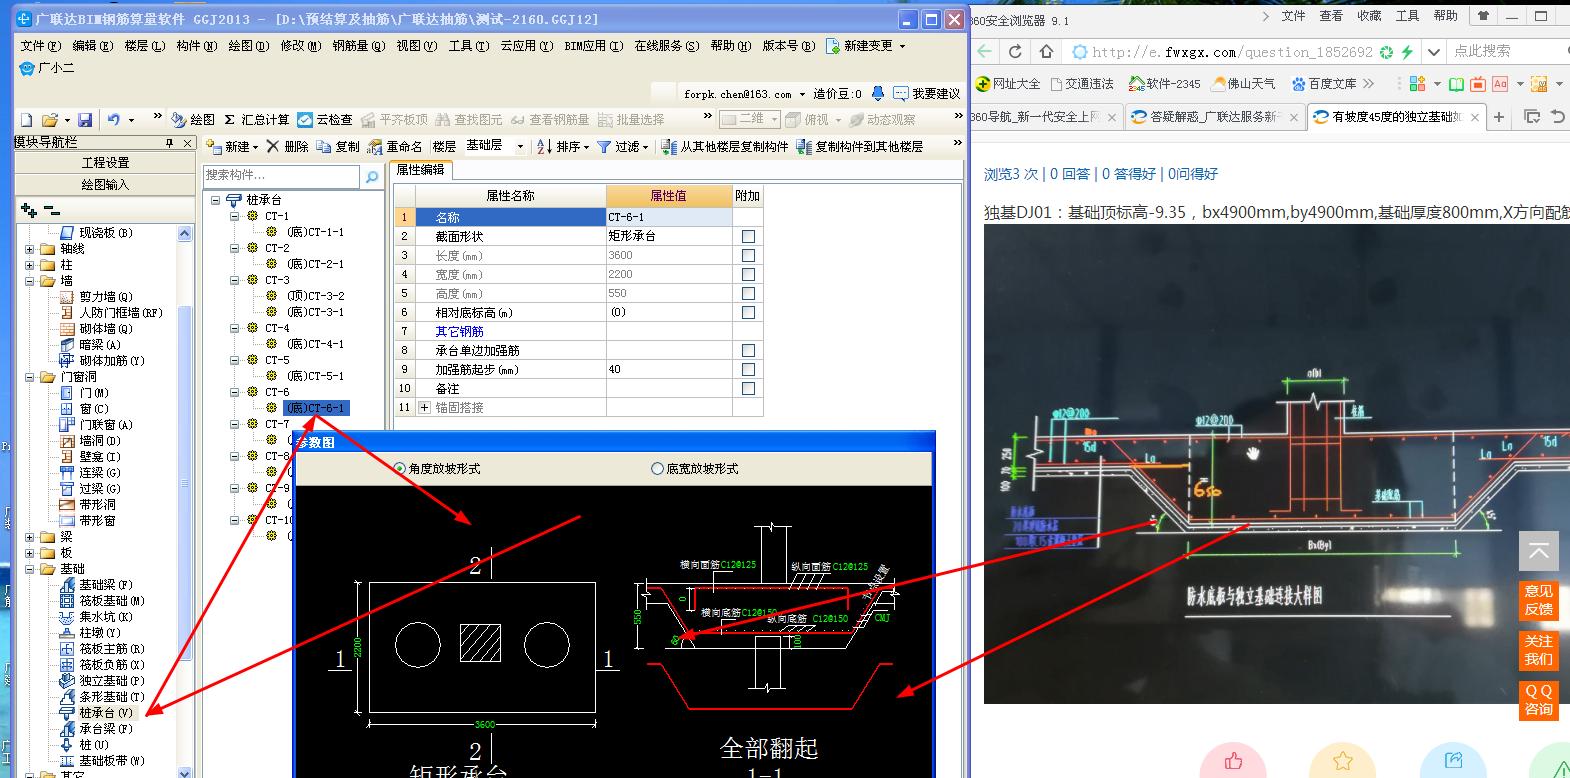The height and width of the screenshot is (778, 1570).
Task: Open 收藏 menu in 360 browser
Action: (1369, 16)
